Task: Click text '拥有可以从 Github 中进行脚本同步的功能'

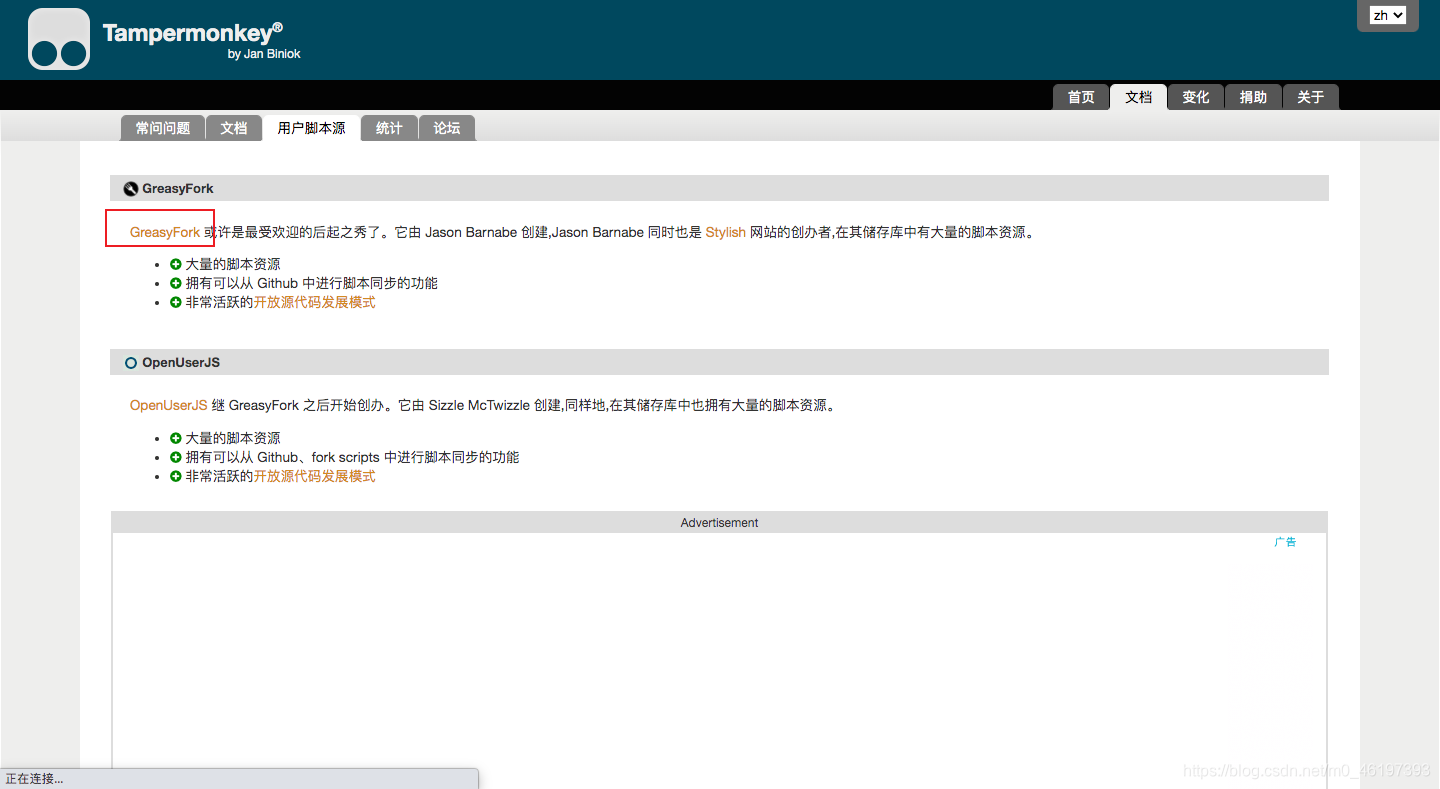Action: pyautogui.click(x=312, y=283)
